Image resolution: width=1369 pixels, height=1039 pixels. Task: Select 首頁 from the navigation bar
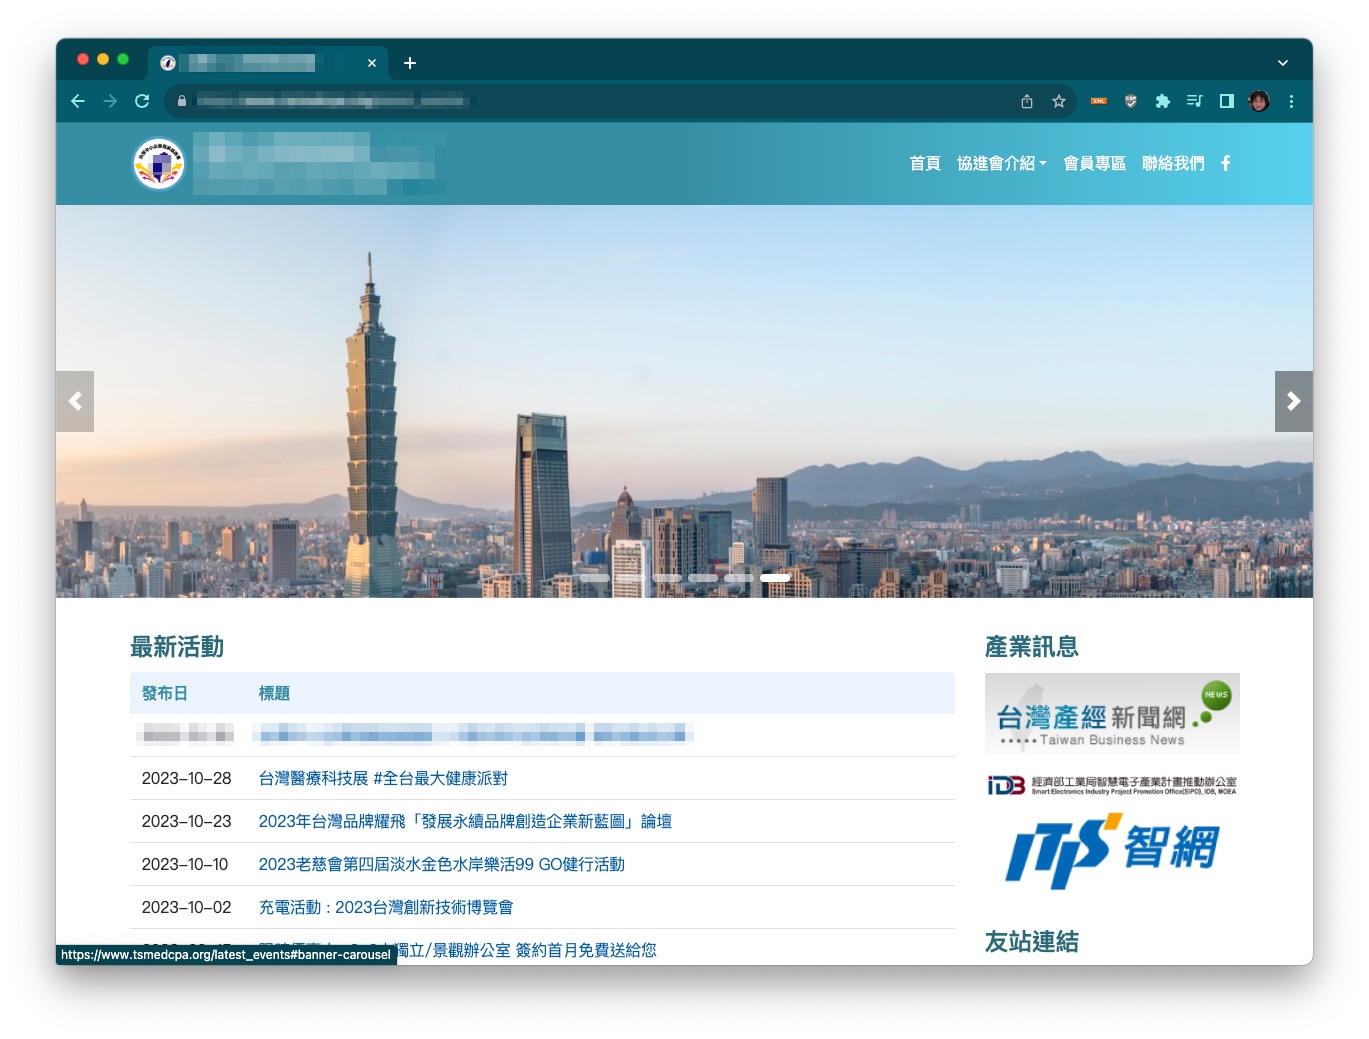(924, 163)
